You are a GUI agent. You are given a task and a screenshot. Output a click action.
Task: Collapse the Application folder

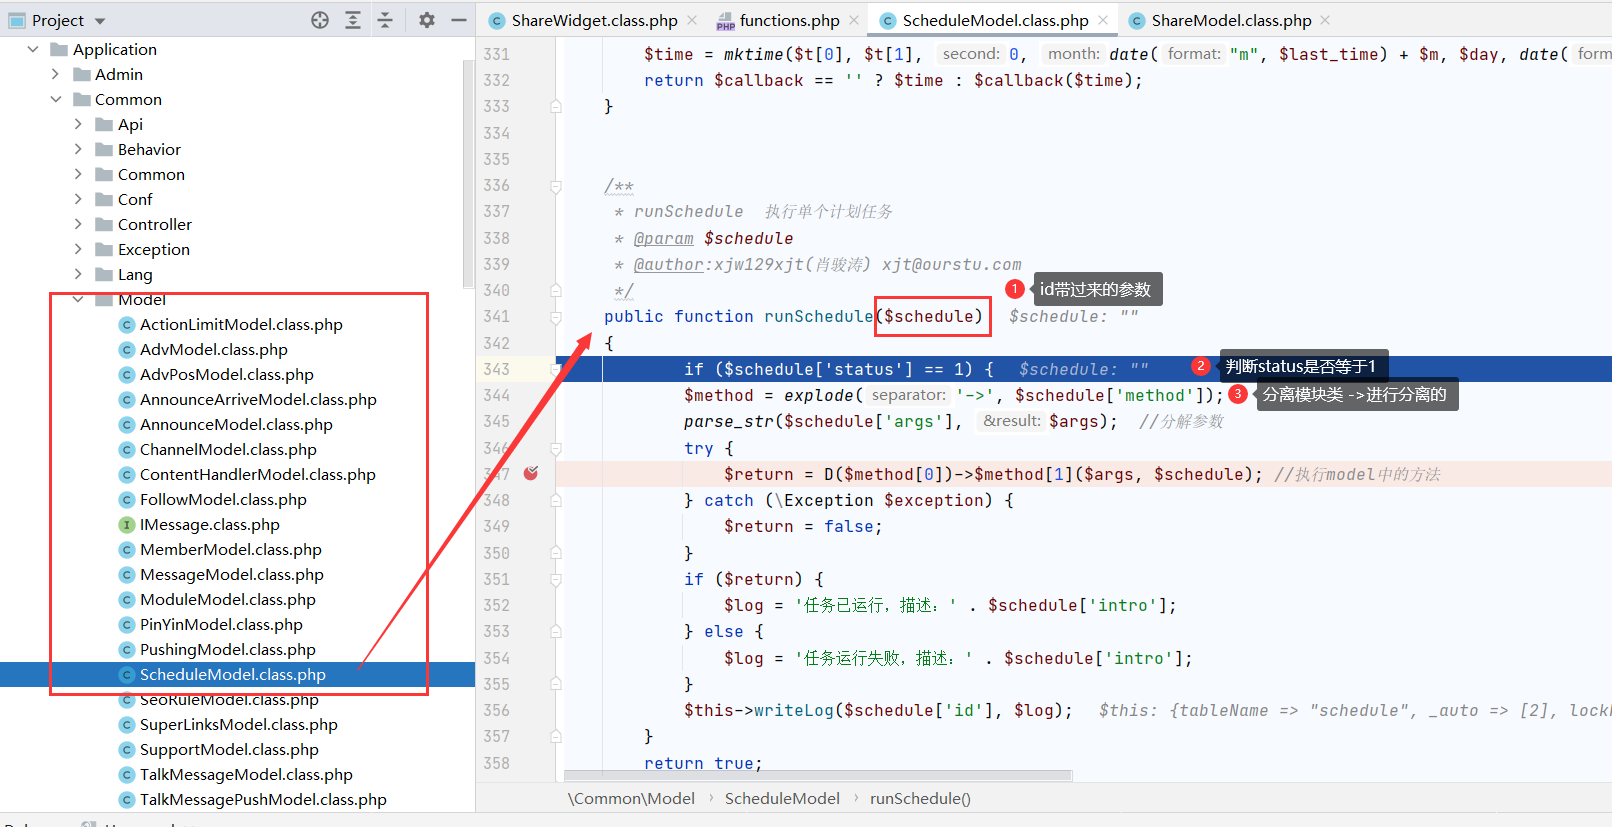pyautogui.click(x=33, y=49)
